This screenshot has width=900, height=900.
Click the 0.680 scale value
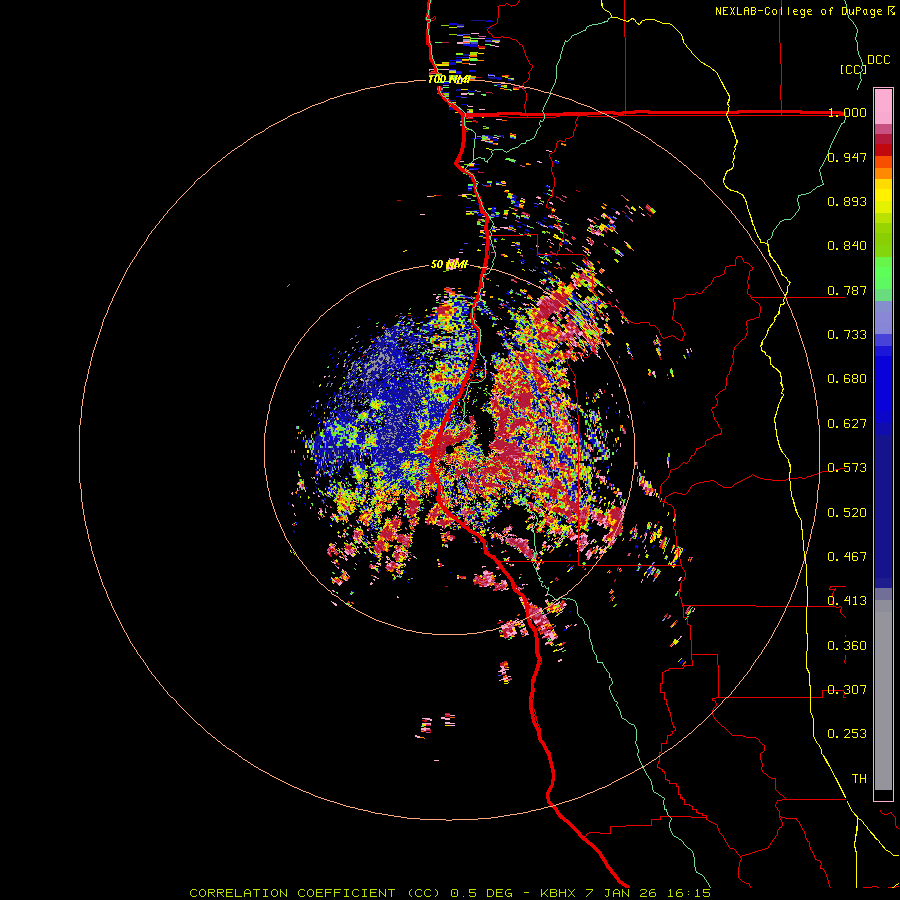pos(847,379)
